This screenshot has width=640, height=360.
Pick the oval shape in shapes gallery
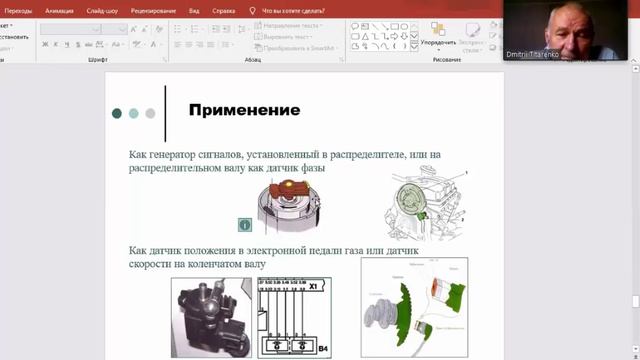click(404, 27)
